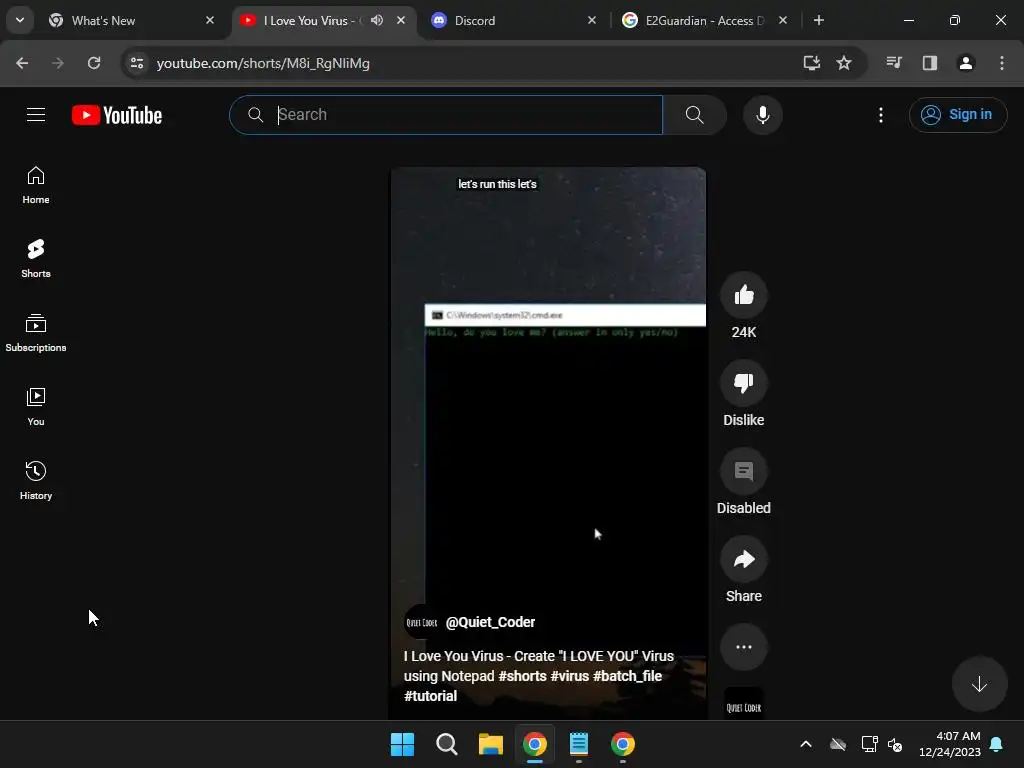Open Chrome media controls

(894, 63)
